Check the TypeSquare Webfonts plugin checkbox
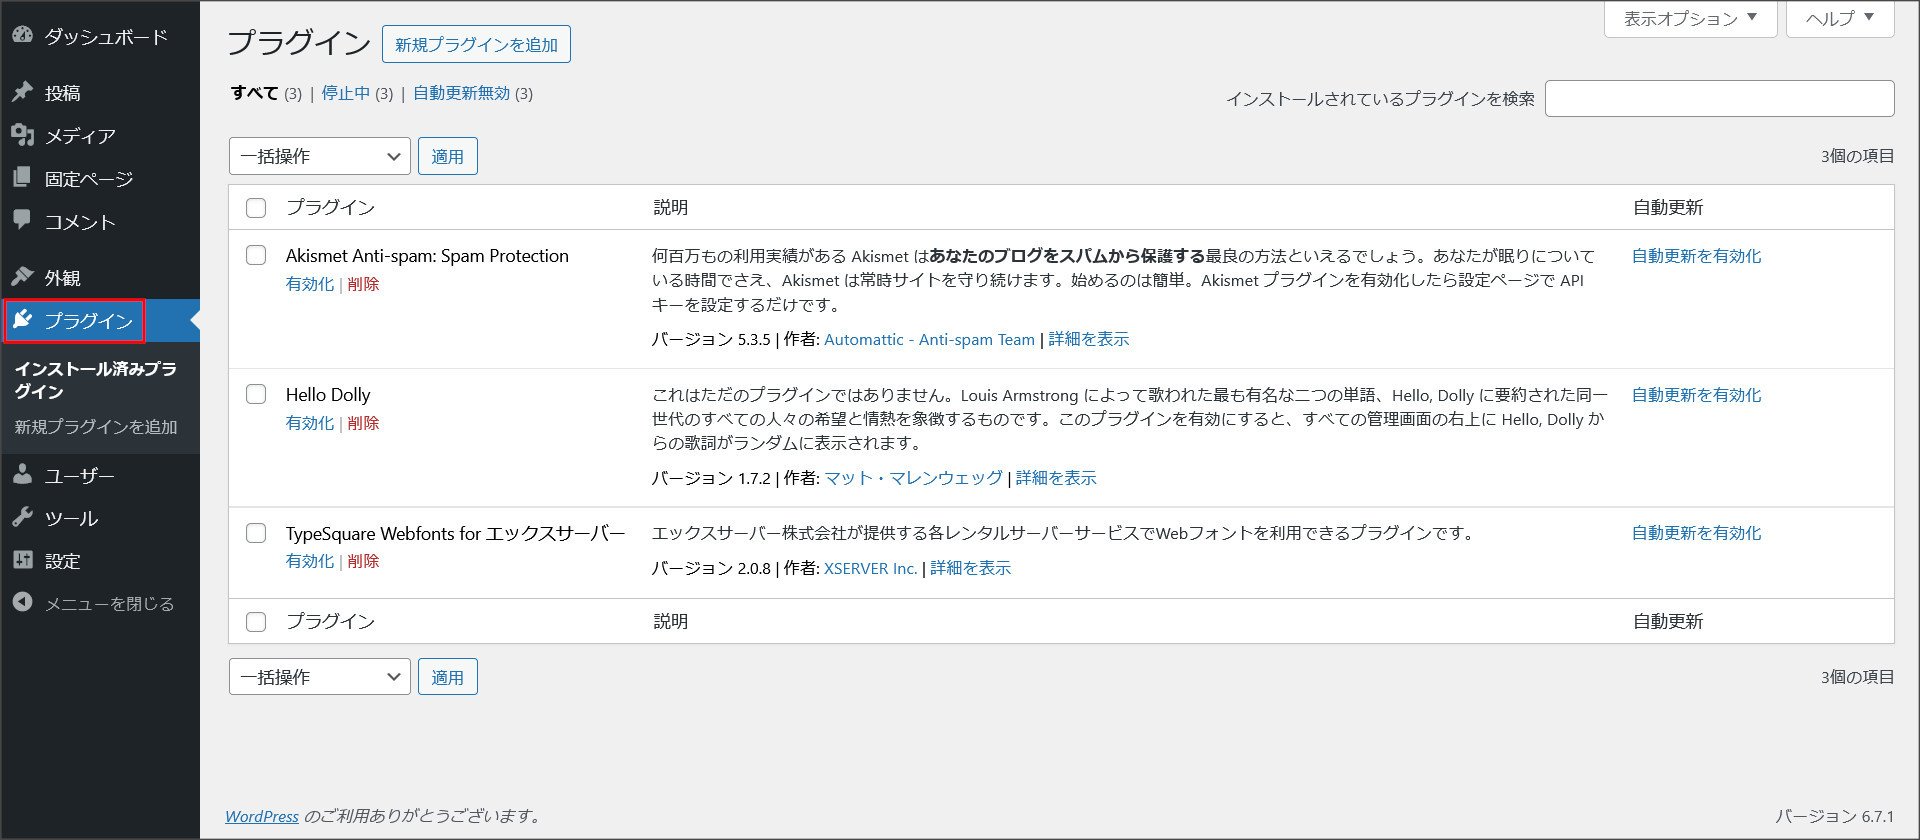Image resolution: width=1920 pixels, height=840 pixels. 256,533
